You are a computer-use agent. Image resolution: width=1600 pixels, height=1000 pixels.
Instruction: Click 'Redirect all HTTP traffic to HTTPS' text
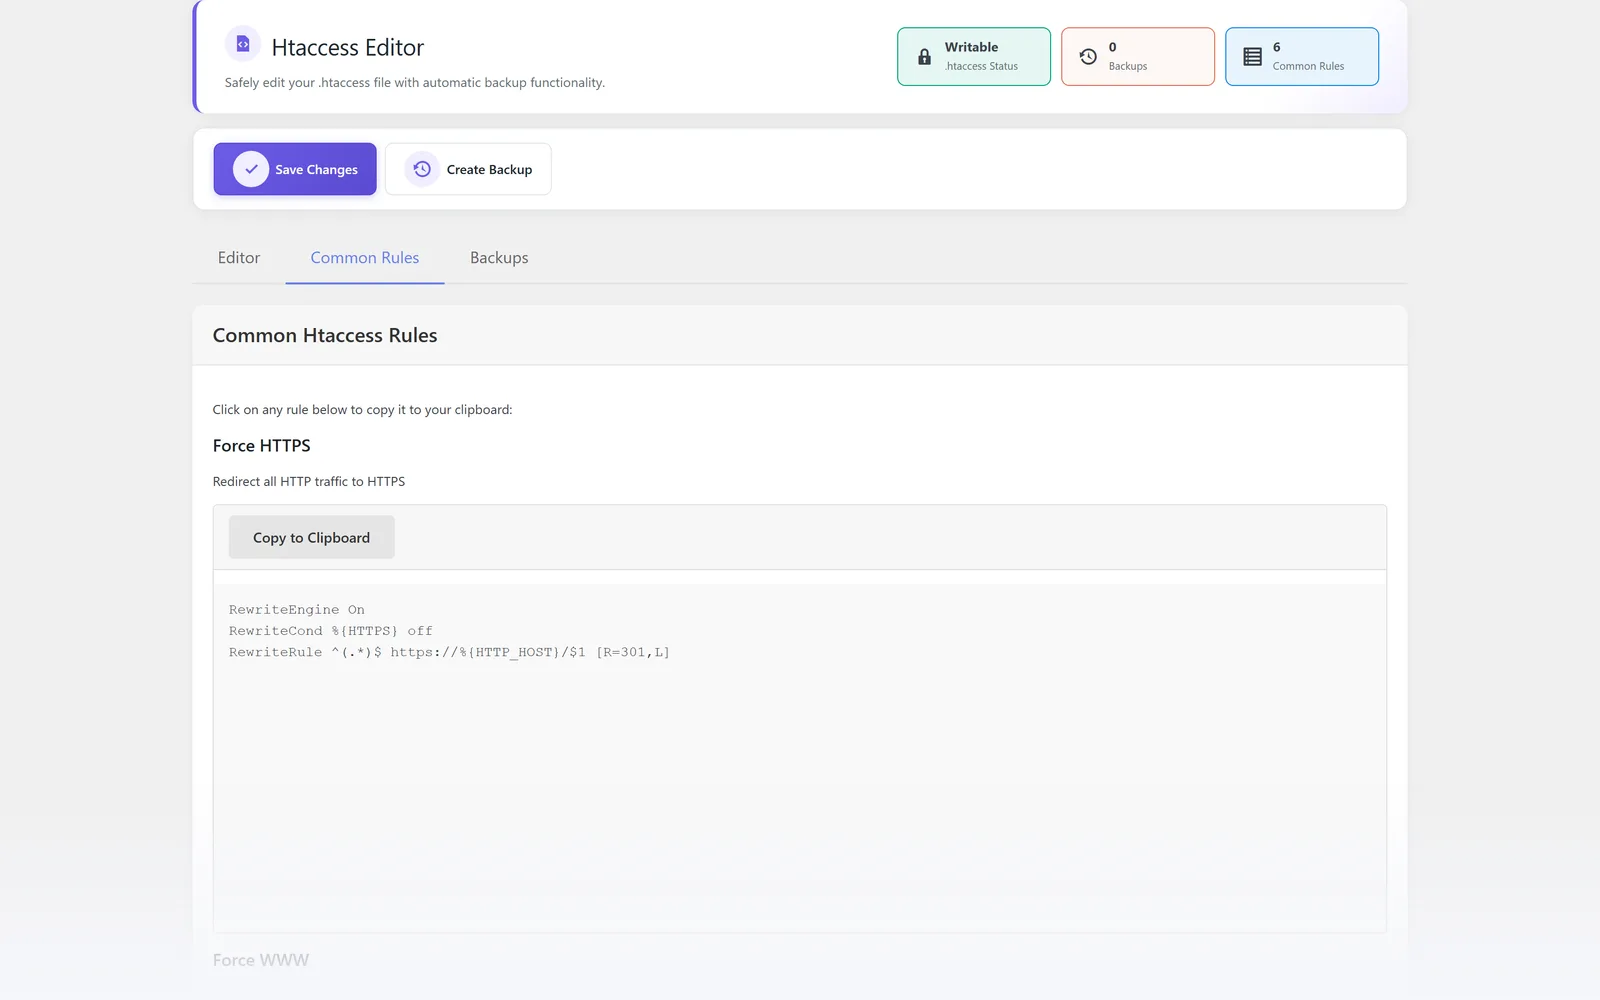(309, 482)
